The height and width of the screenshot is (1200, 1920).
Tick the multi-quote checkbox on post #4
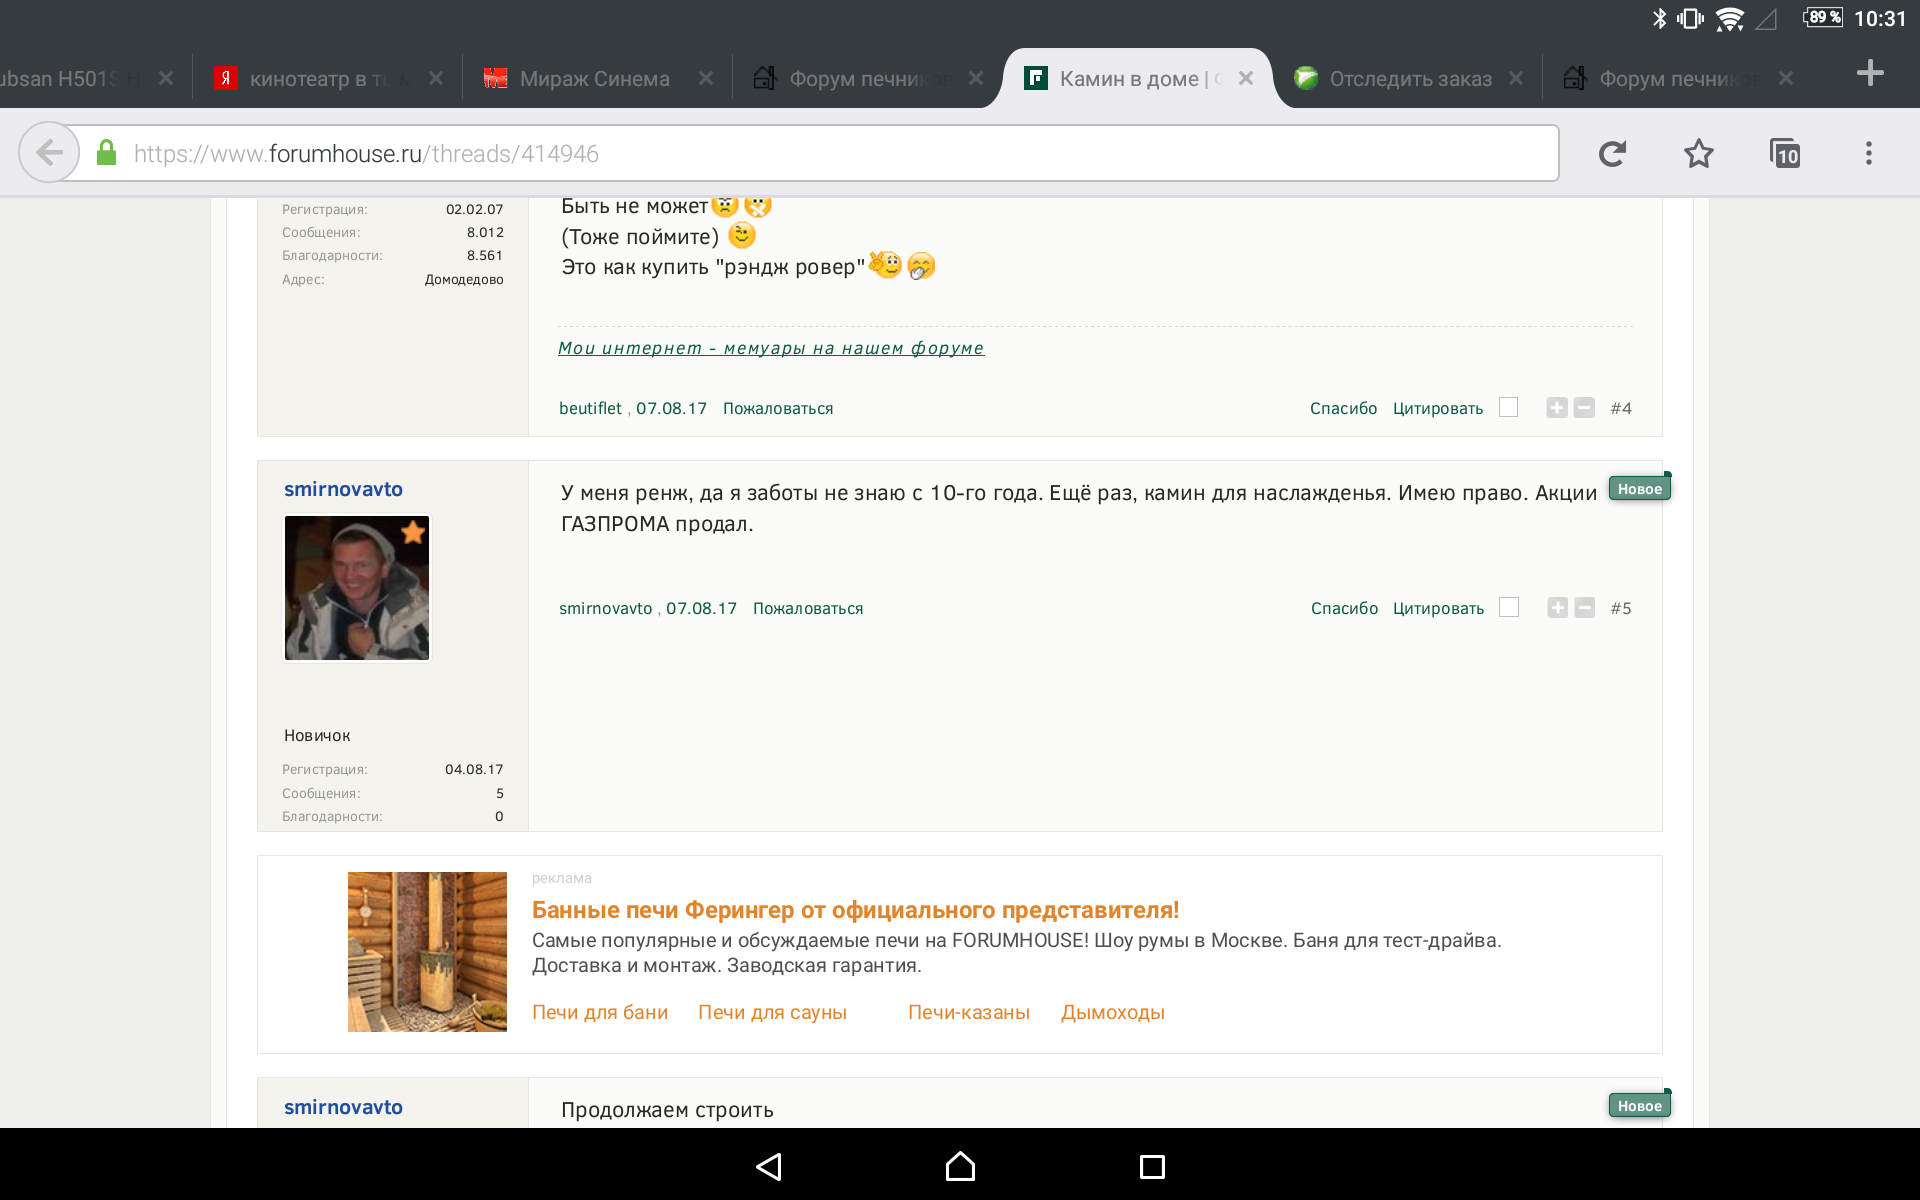click(x=1509, y=407)
